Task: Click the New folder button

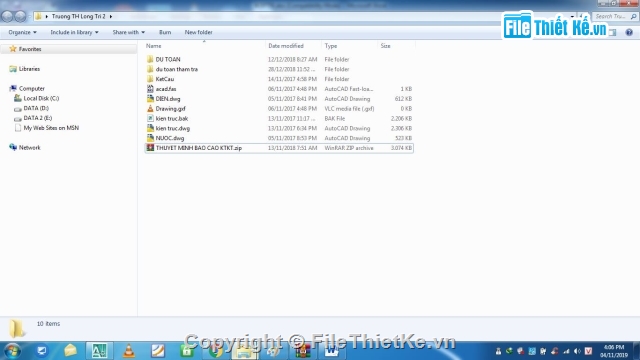Action: pyautogui.click(x=198, y=32)
